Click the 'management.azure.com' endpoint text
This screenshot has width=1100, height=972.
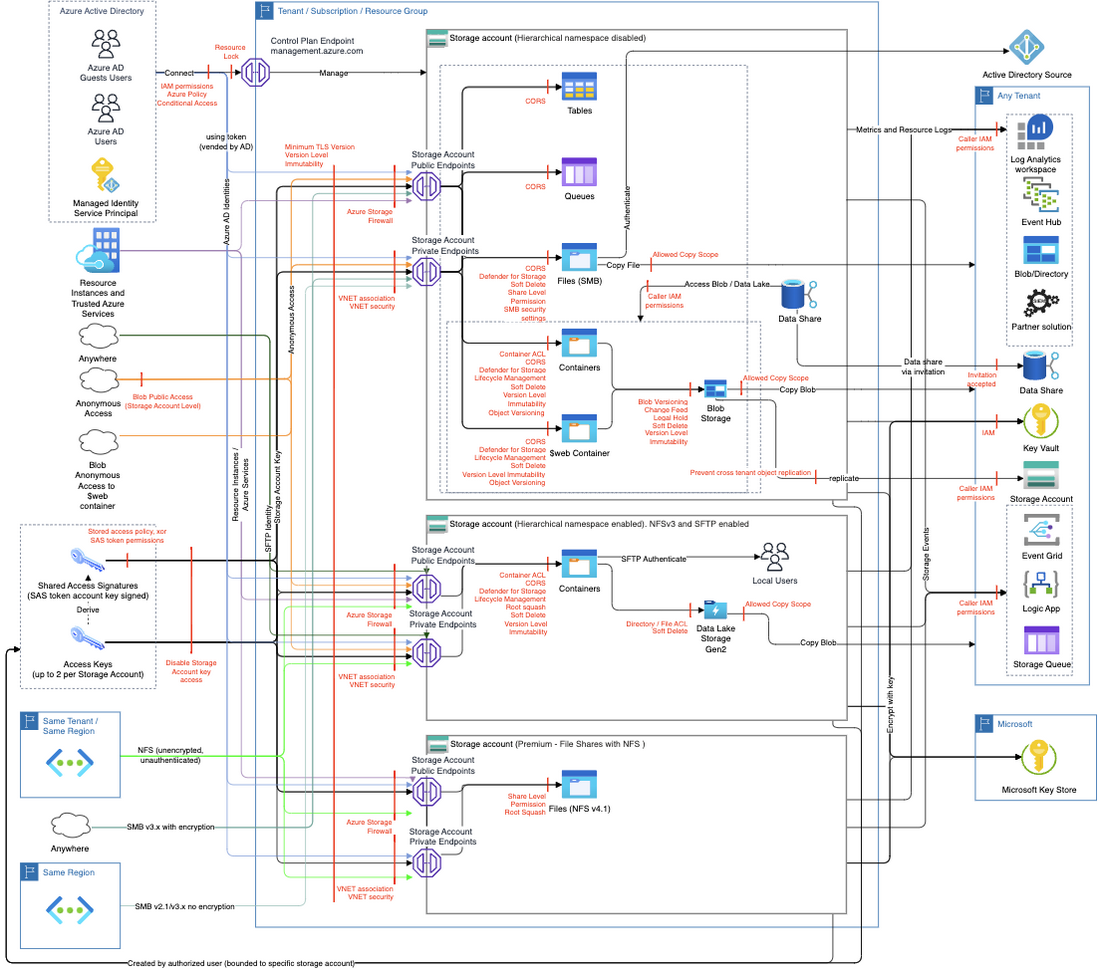pos(317,51)
